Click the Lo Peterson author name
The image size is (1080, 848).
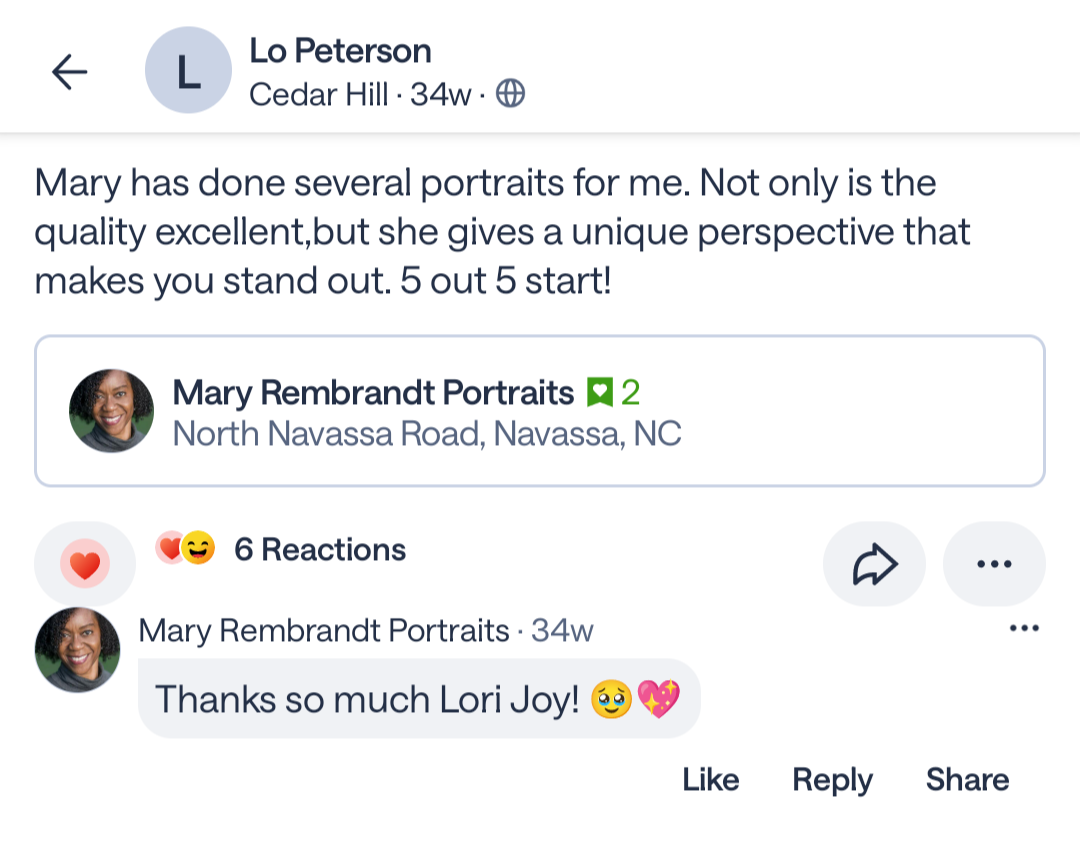tap(340, 50)
